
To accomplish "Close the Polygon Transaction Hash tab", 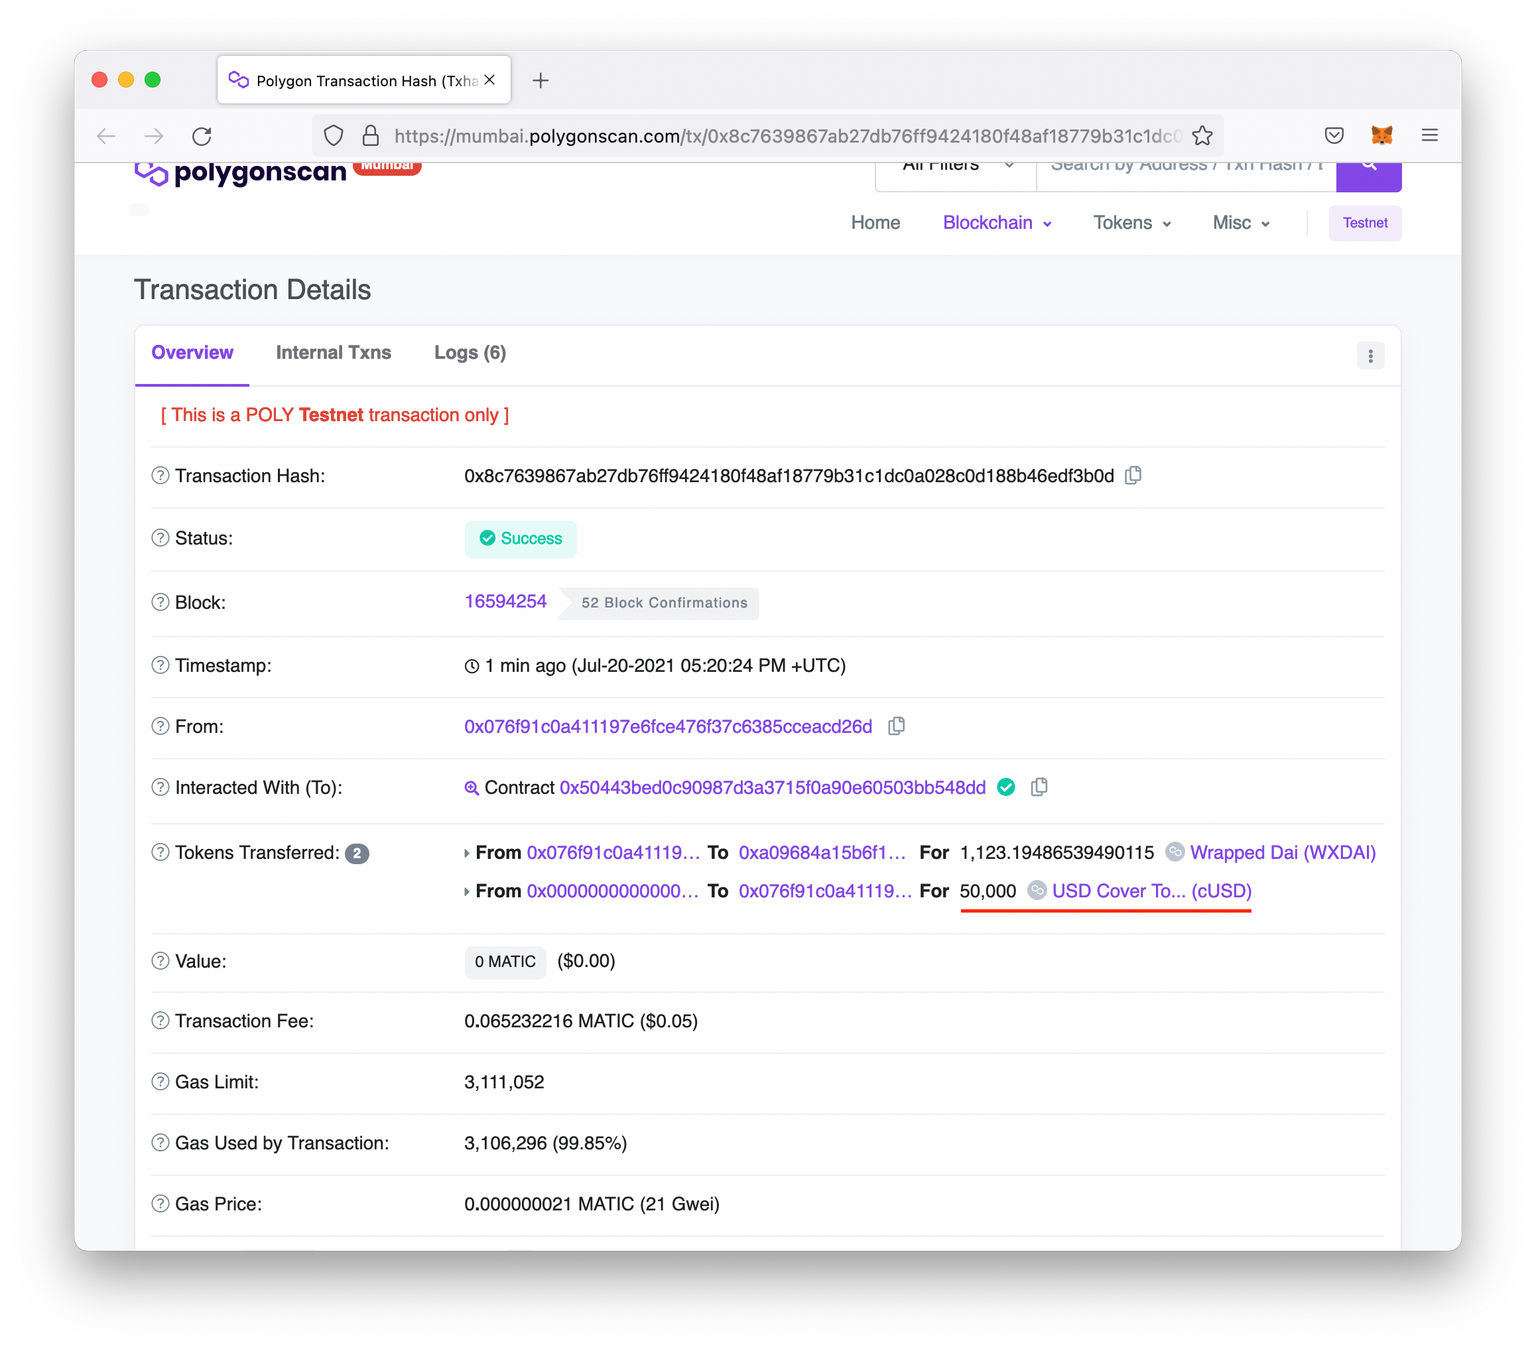I will 490,80.
